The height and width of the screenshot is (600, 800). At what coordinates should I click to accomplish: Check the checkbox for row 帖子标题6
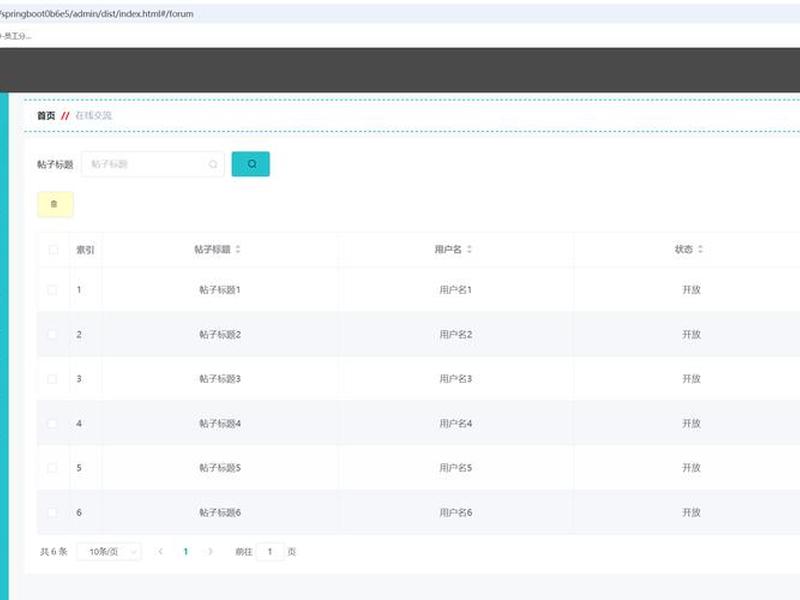coord(52,512)
